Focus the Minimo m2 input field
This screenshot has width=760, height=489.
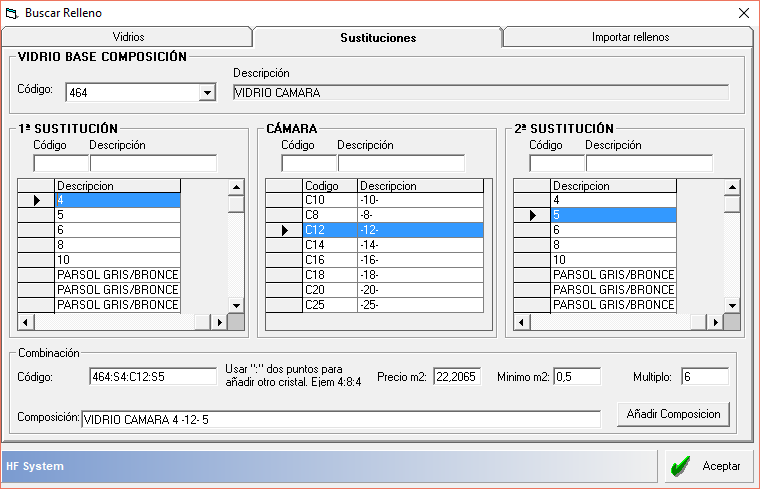(576, 377)
